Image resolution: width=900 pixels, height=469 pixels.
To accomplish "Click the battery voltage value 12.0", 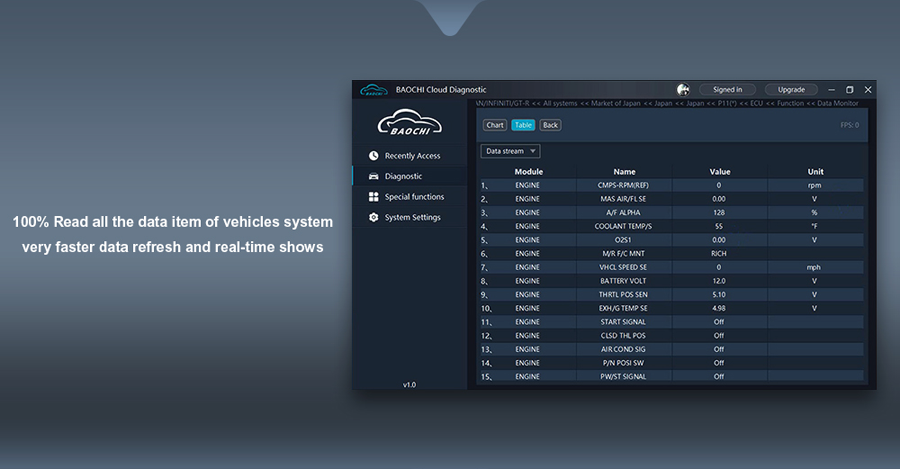I will point(719,281).
